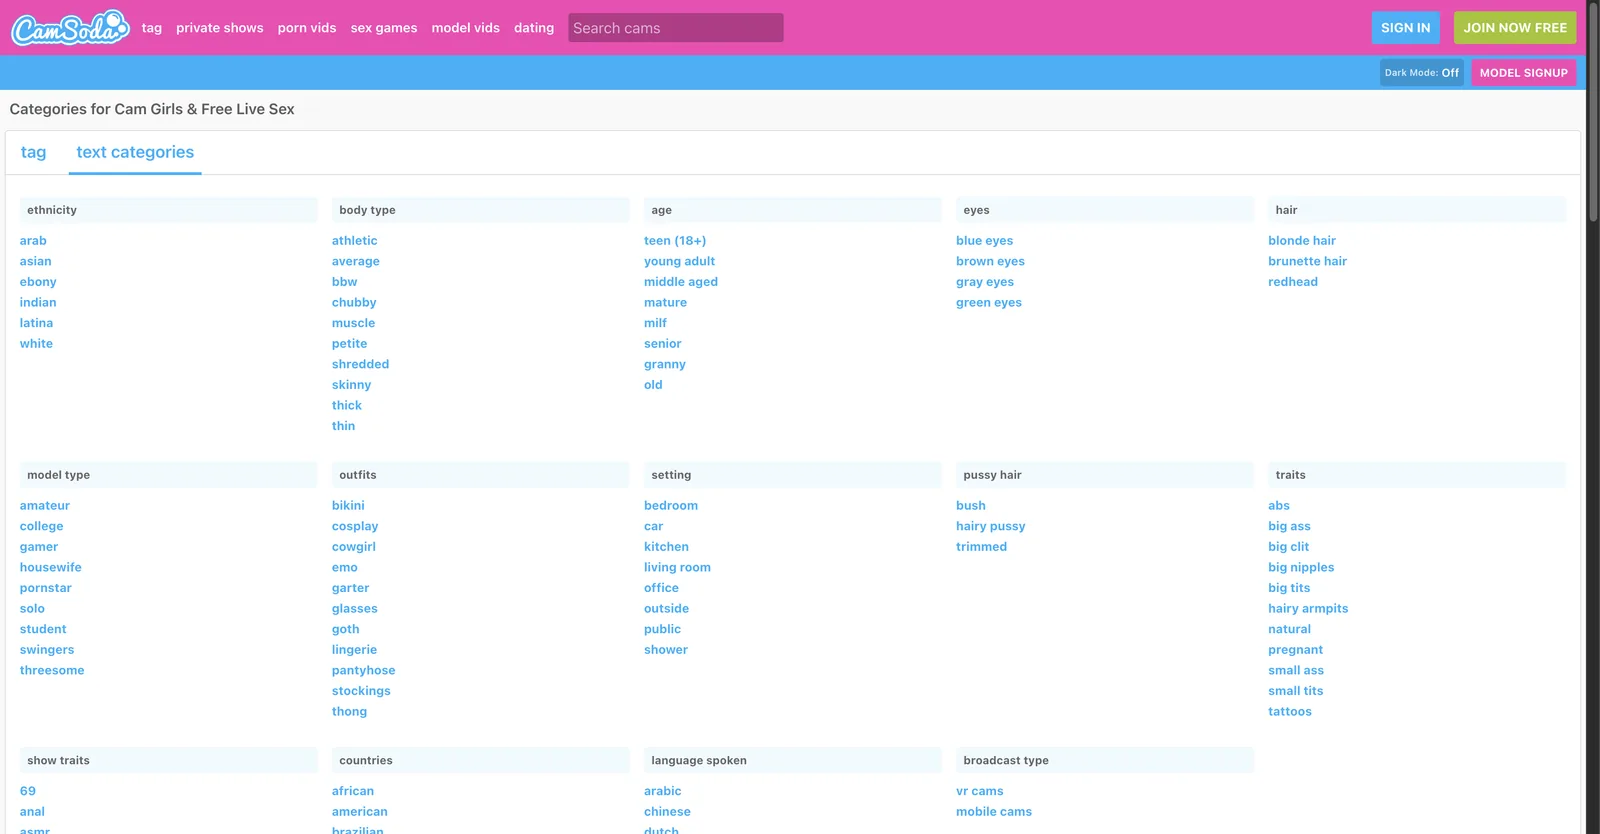Open the gamer model type link
The width and height of the screenshot is (1600, 834).
click(39, 547)
